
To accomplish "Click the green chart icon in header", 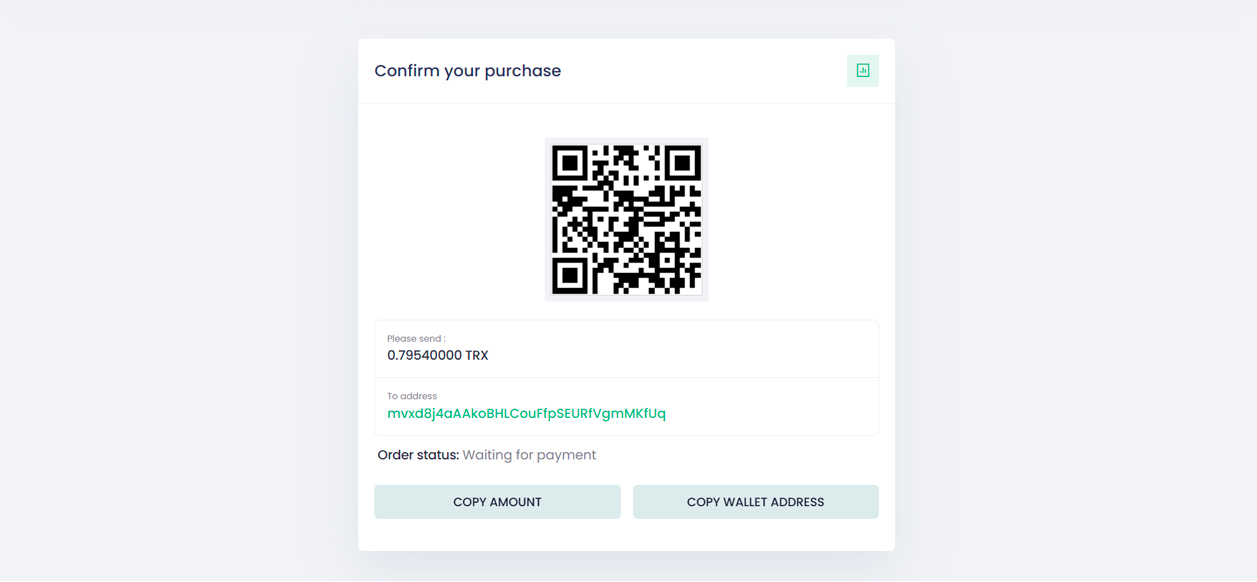I will (x=862, y=71).
